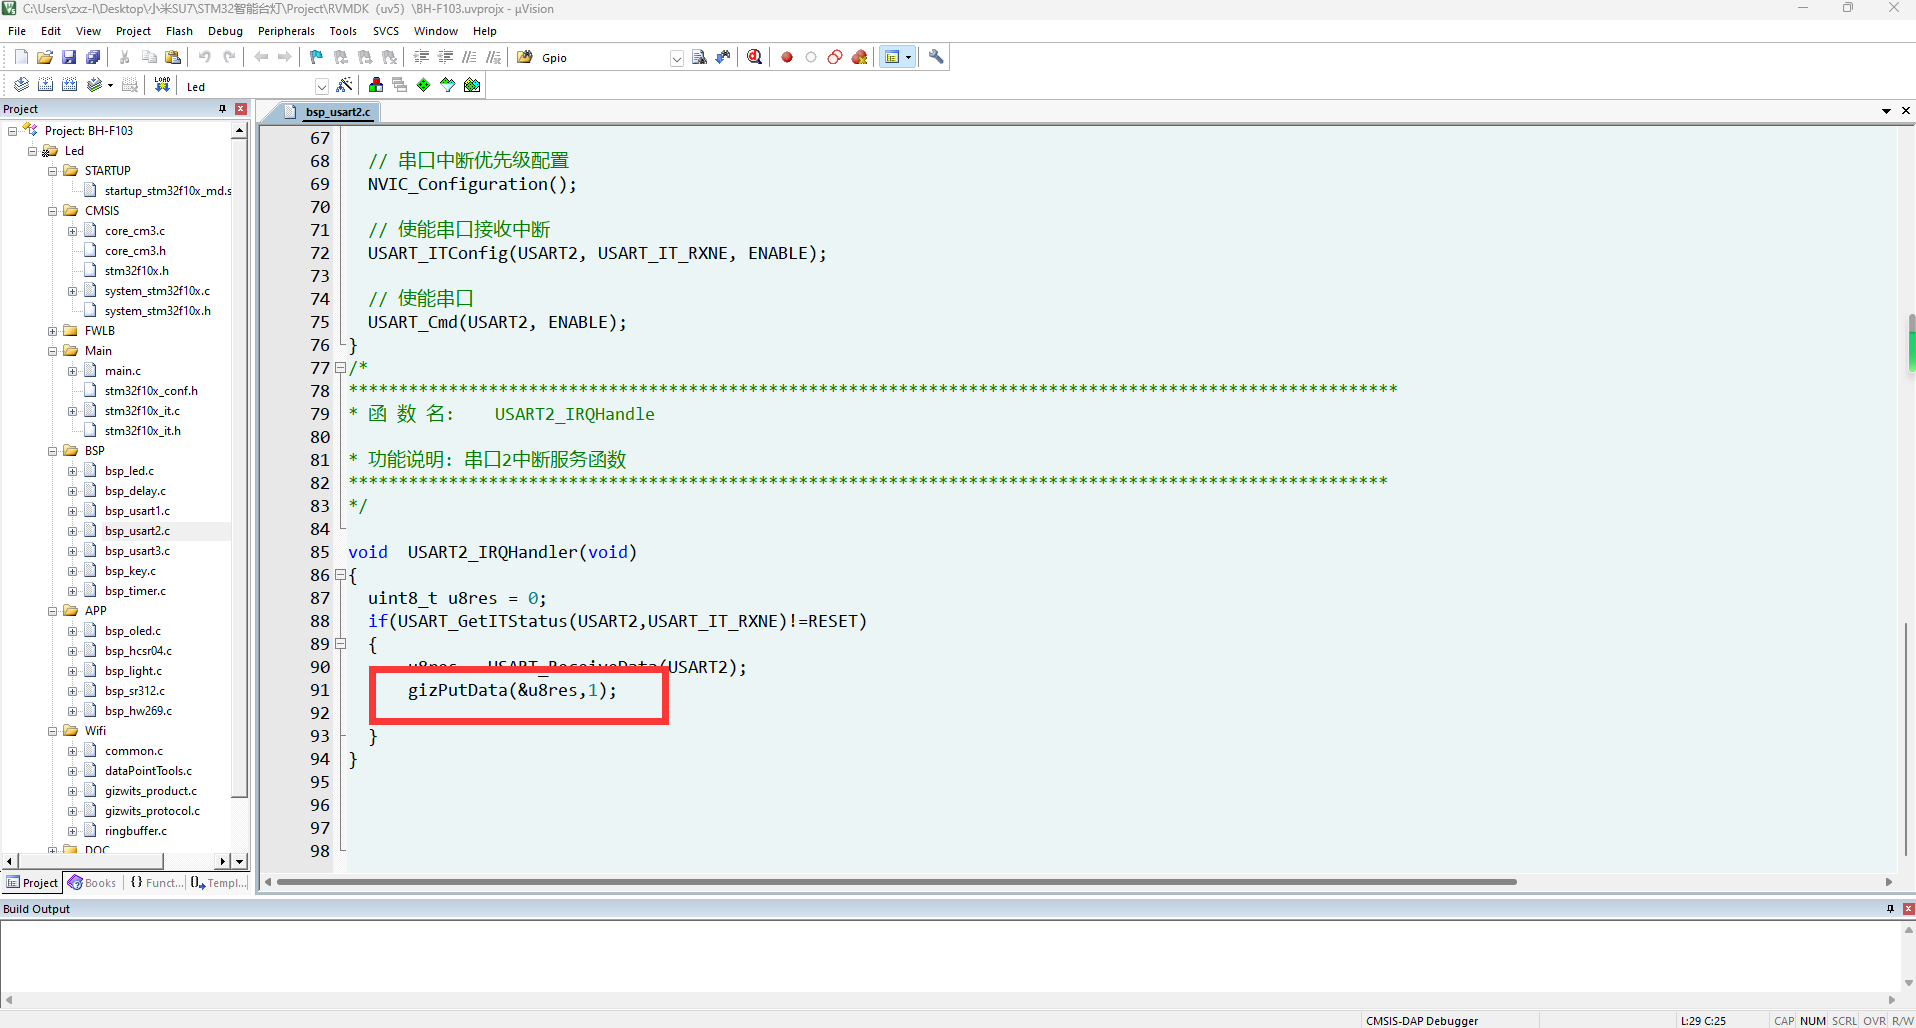Open Options for Target wand icon

click(x=344, y=85)
